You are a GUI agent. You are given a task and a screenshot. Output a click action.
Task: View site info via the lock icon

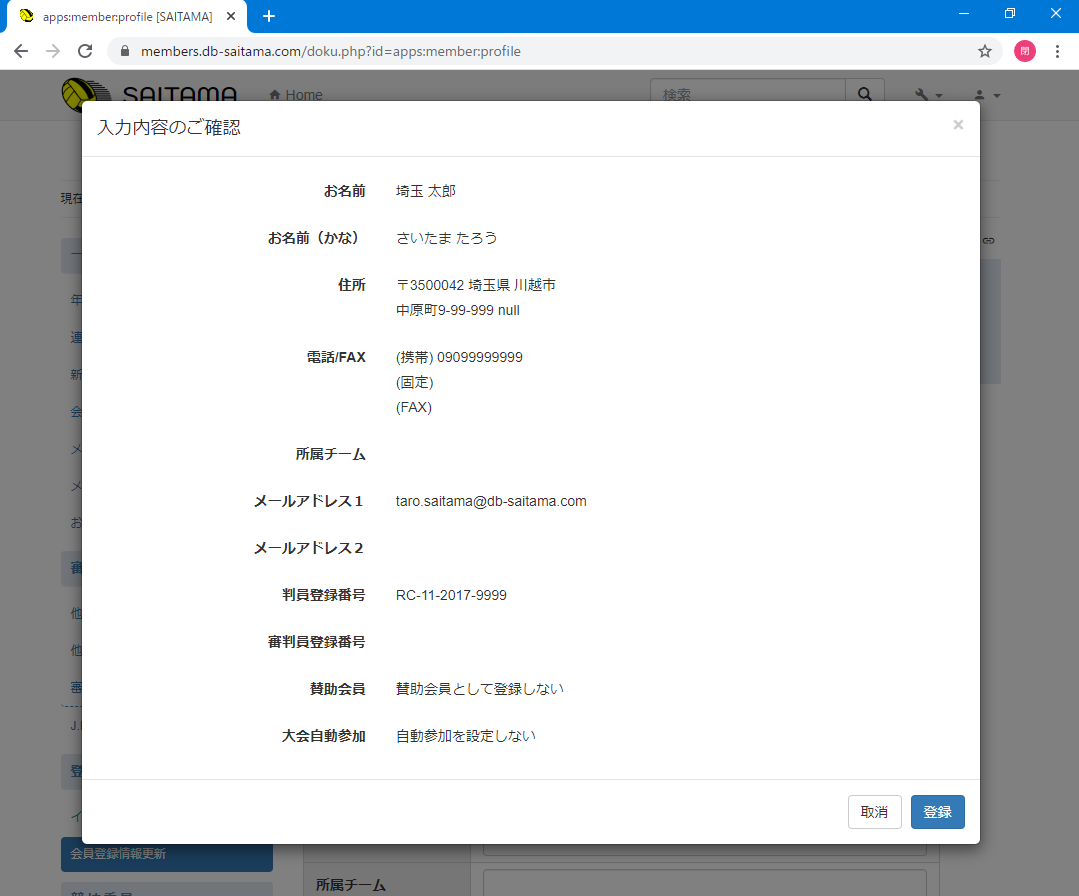(x=125, y=51)
